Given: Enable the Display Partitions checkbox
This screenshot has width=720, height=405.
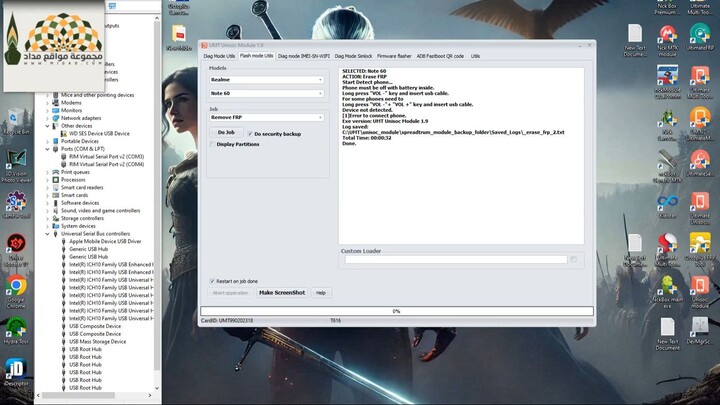Looking at the screenshot, I should pos(212,144).
